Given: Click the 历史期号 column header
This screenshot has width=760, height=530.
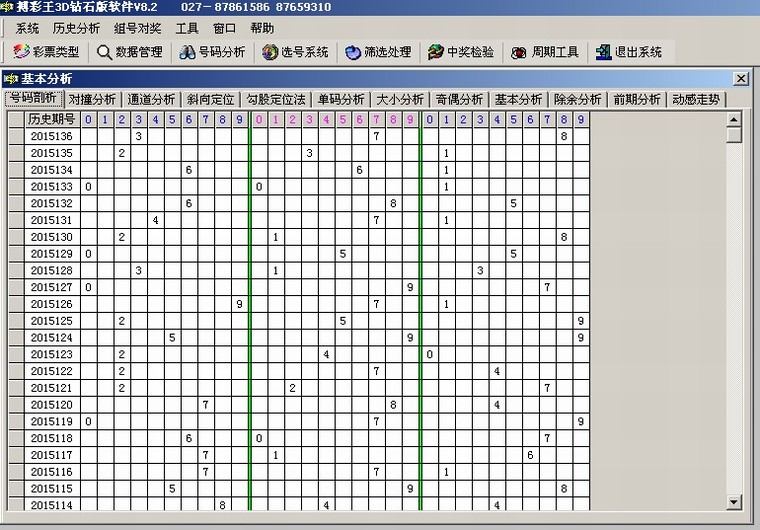Looking at the screenshot, I should tap(51, 119).
